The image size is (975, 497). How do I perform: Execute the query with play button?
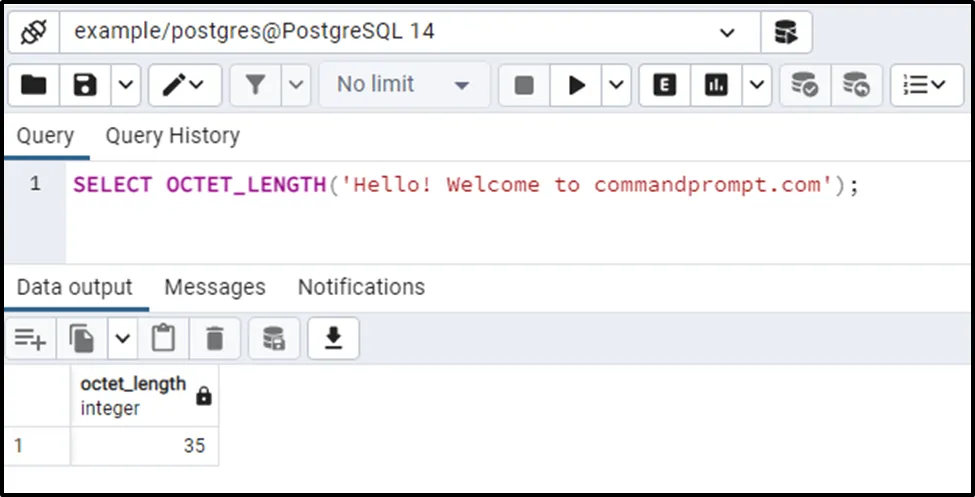577,85
